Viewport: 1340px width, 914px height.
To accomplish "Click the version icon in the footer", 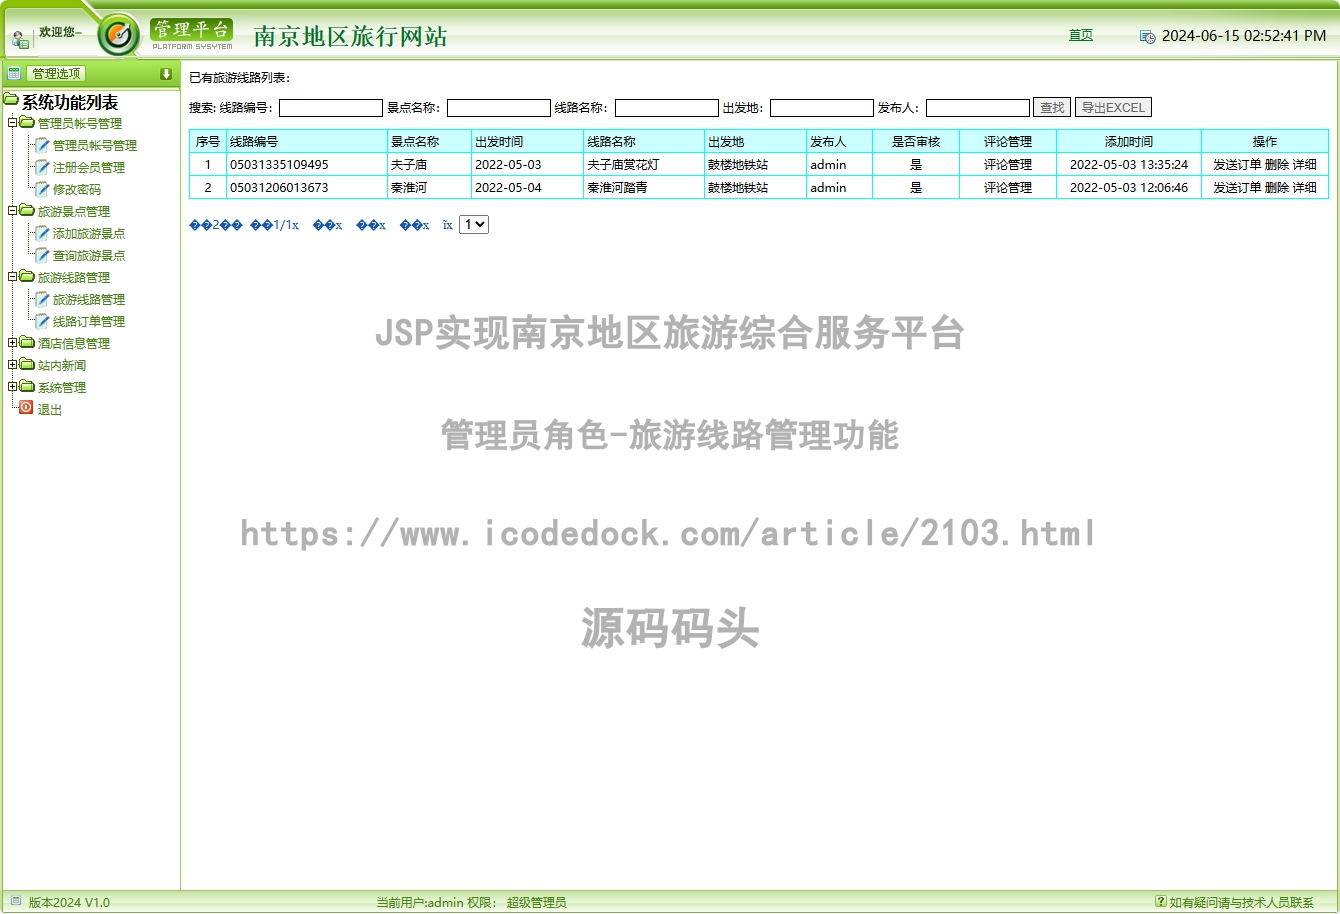I will point(15,901).
